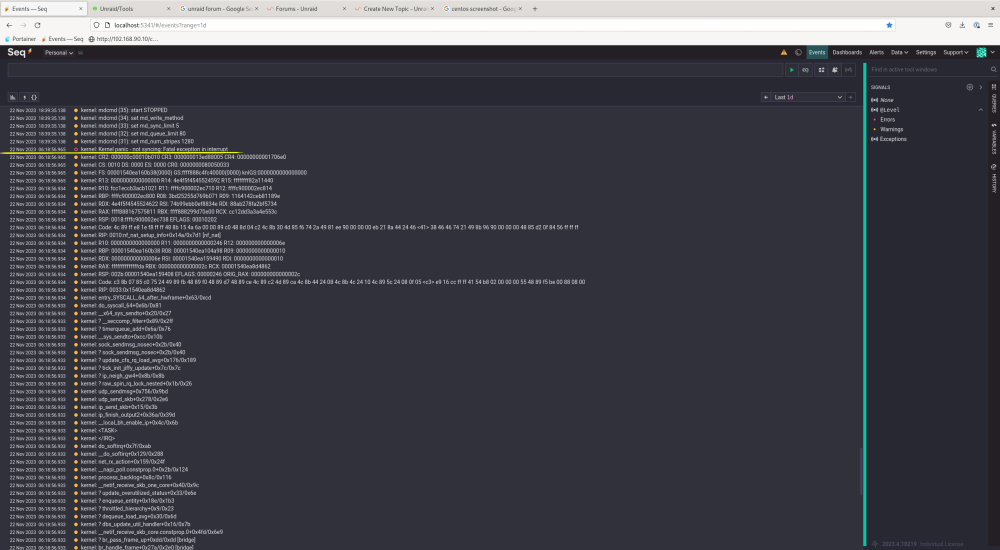The width and height of the screenshot is (1000, 550).
Task: Open the Events — Seq bookmark
Action: pyautogui.click(x=62, y=39)
